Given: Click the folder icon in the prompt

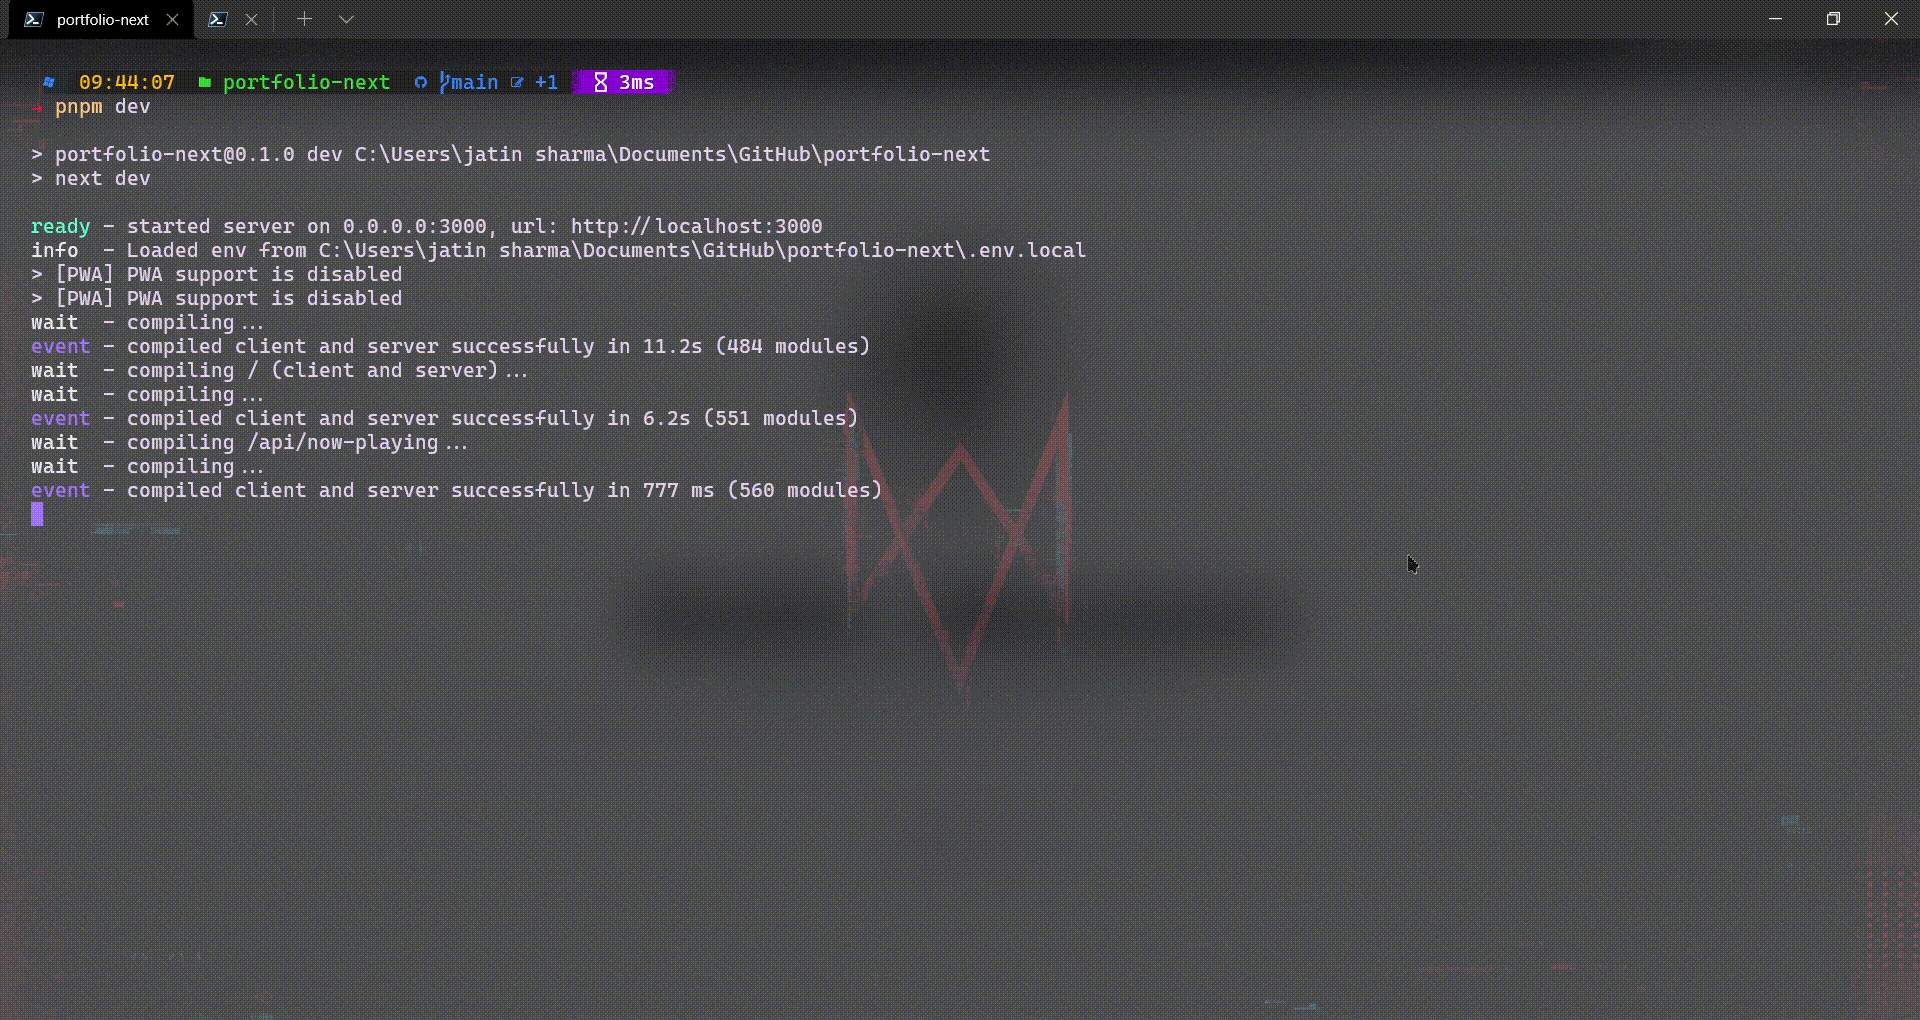Looking at the screenshot, I should [205, 83].
